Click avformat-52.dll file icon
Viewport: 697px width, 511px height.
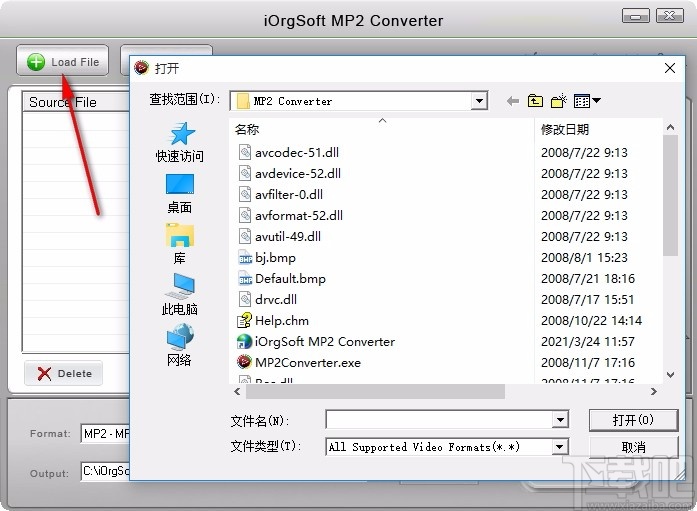point(245,216)
